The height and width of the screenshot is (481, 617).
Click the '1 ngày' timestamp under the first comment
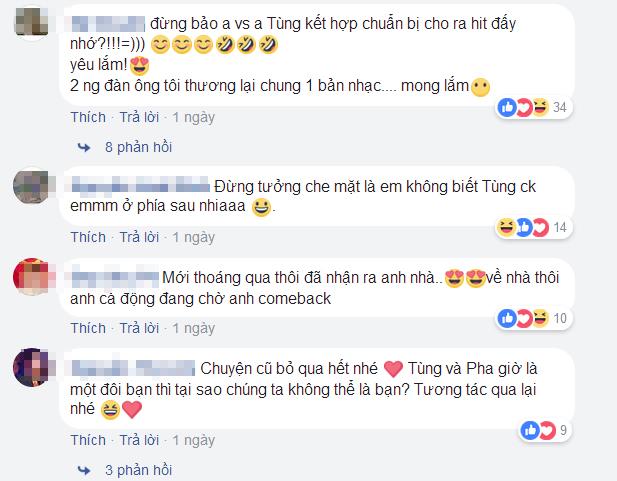(194, 118)
